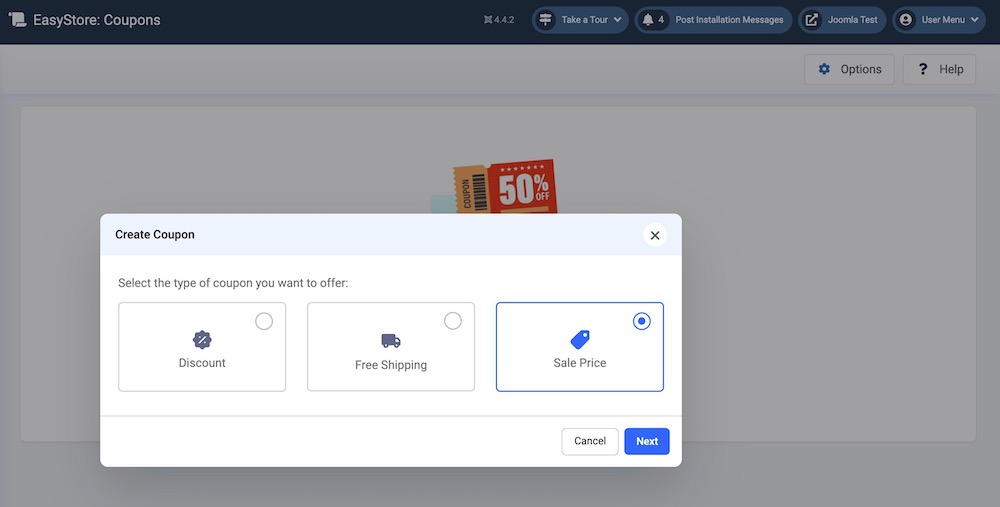Click the Sale Price tag icon

click(580, 340)
